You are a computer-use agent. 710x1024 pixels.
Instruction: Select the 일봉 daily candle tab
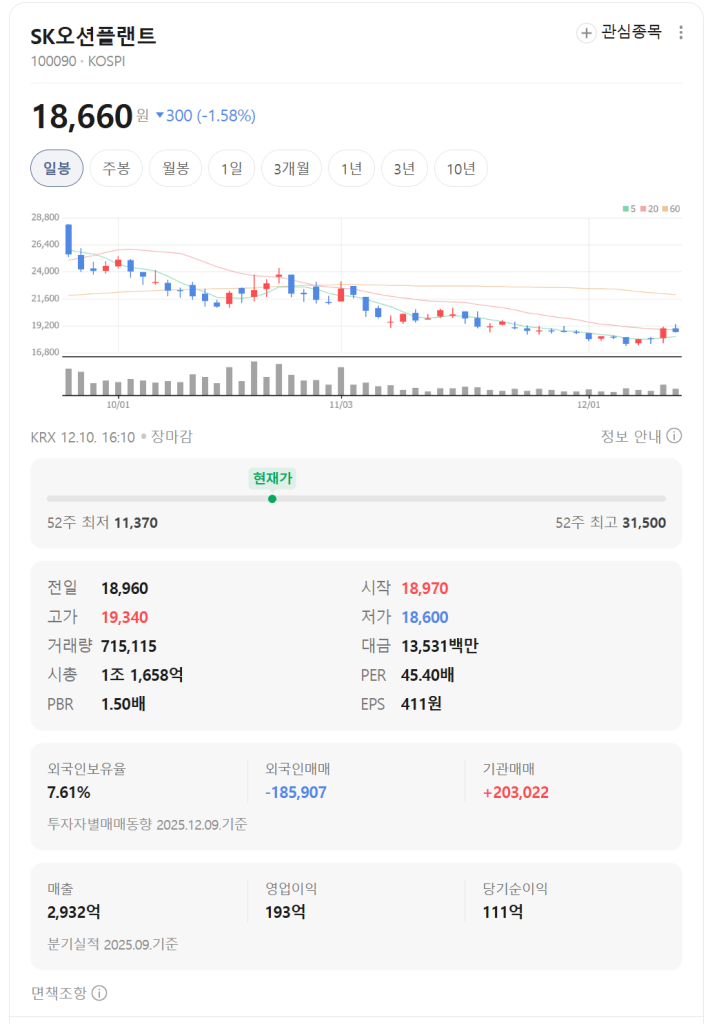pos(57,168)
